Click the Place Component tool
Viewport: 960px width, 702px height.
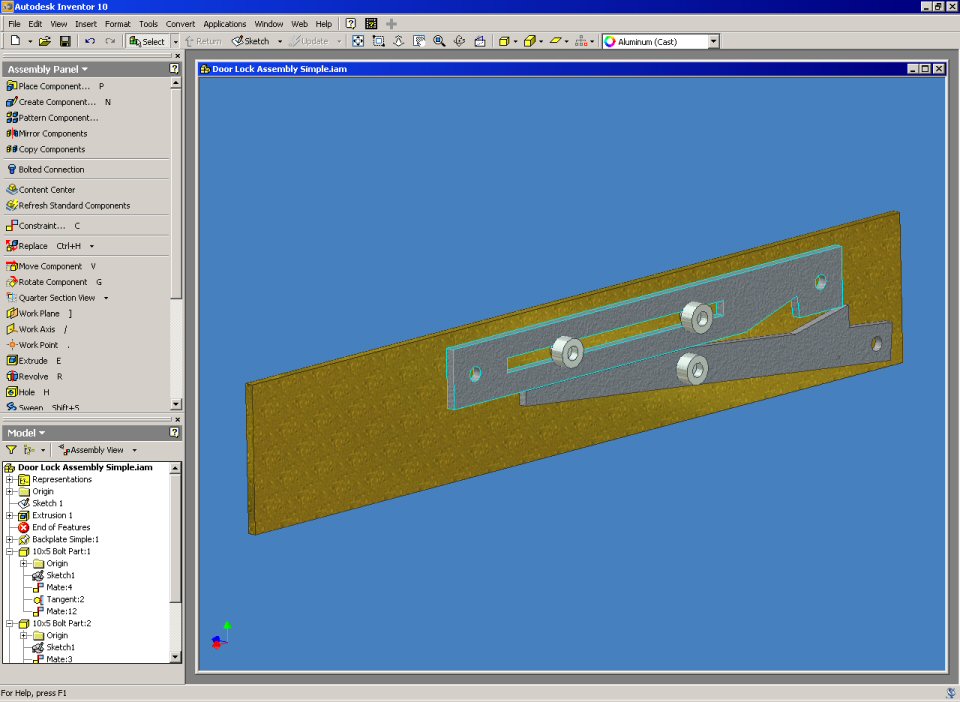(x=53, y=86)
